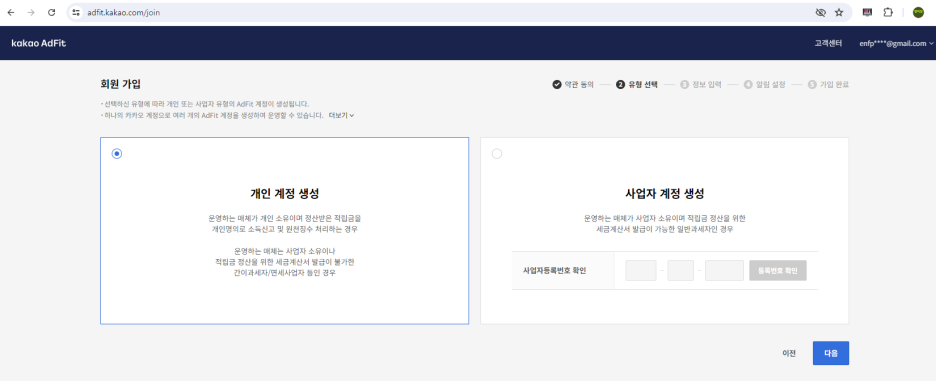Screen dimensions: 936x381
Task: Click the 가입 완료 step indicator
Action: (x=829, y=85)
